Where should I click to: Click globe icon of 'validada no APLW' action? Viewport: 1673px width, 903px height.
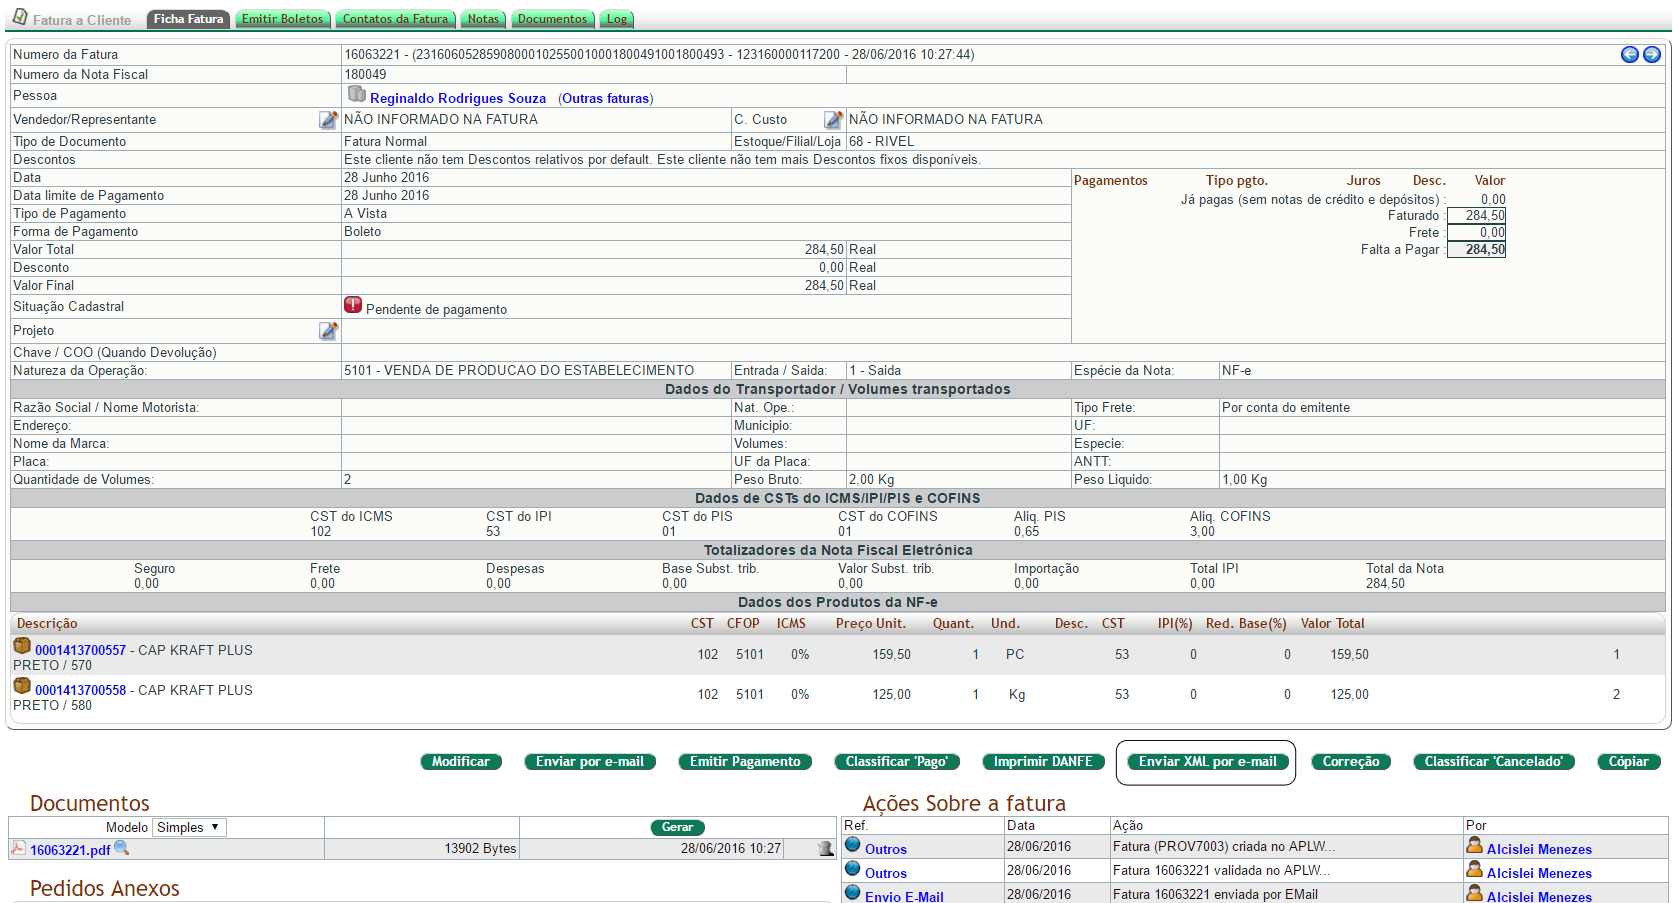tap(853, 869)
